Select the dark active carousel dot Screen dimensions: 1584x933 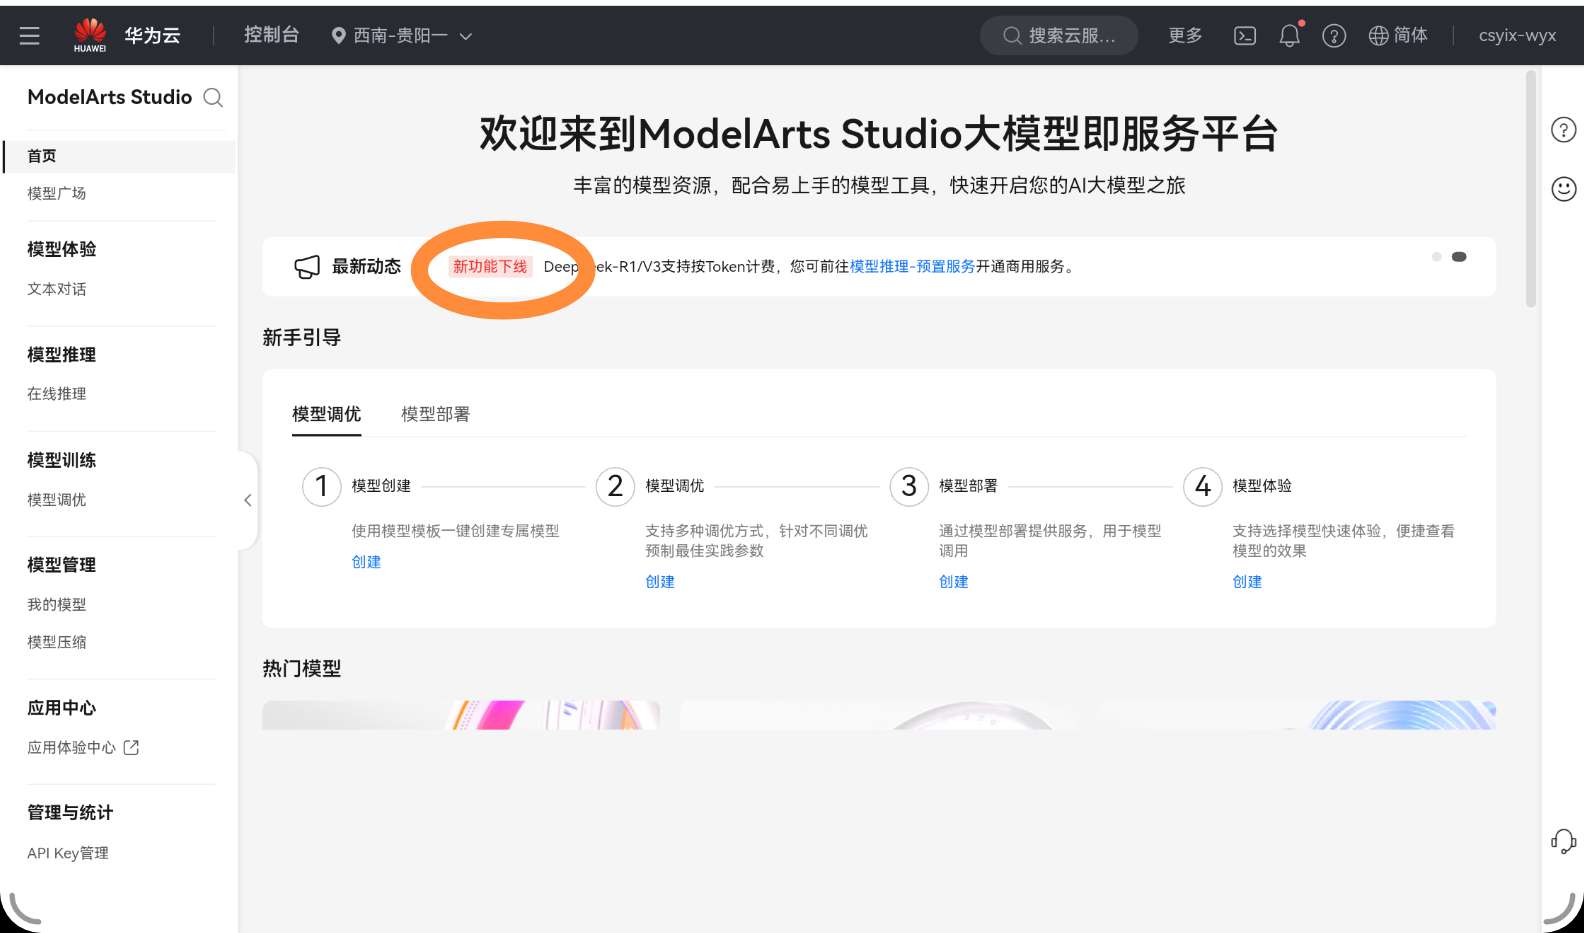pyautogui.click(x=1459, y=257)
